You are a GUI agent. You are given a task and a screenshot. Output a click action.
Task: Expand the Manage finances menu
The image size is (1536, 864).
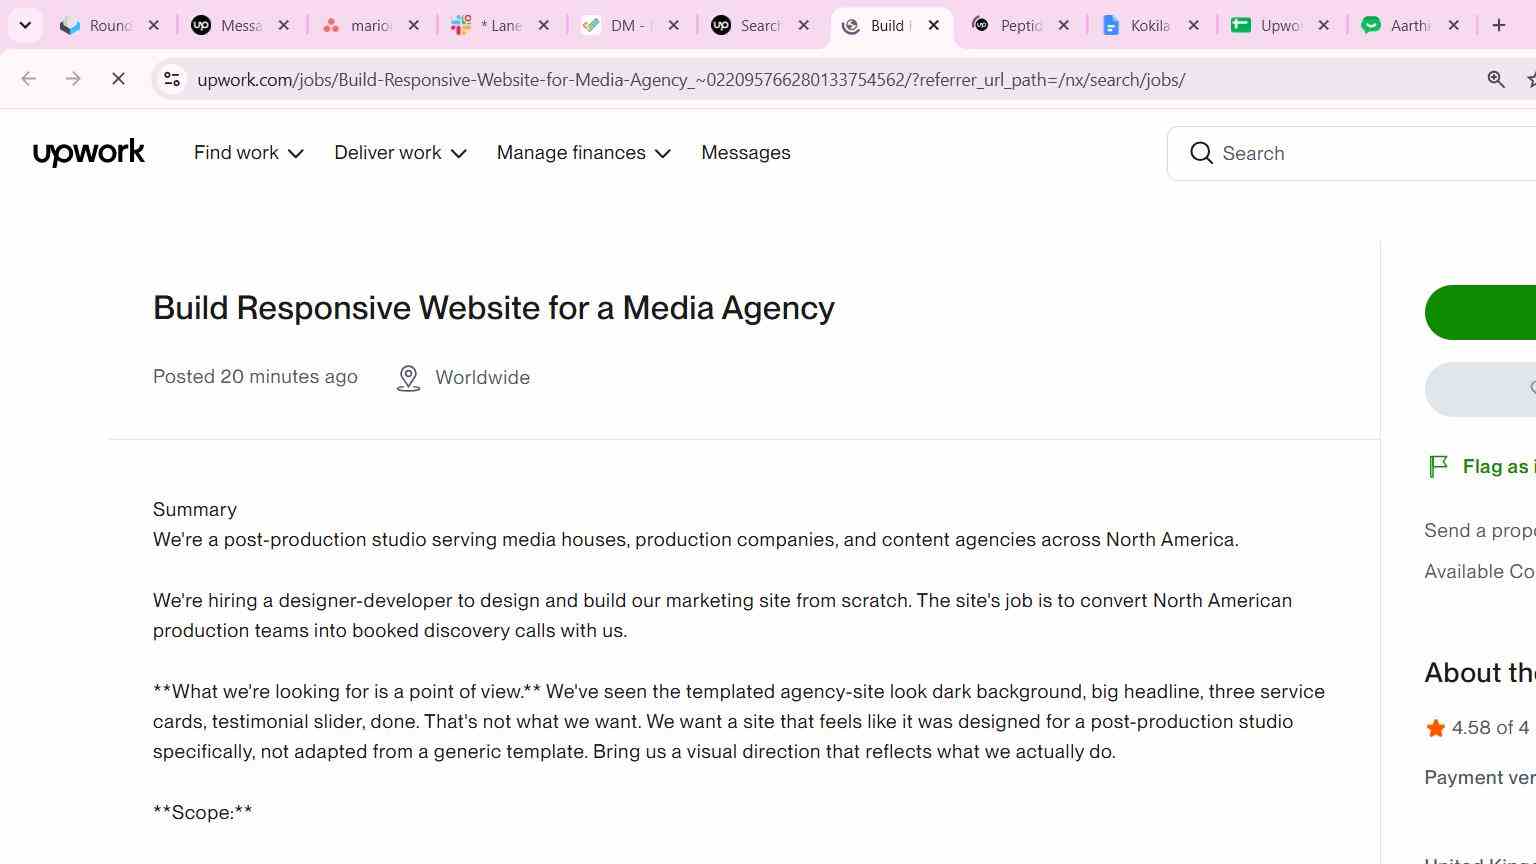[584, 153]
